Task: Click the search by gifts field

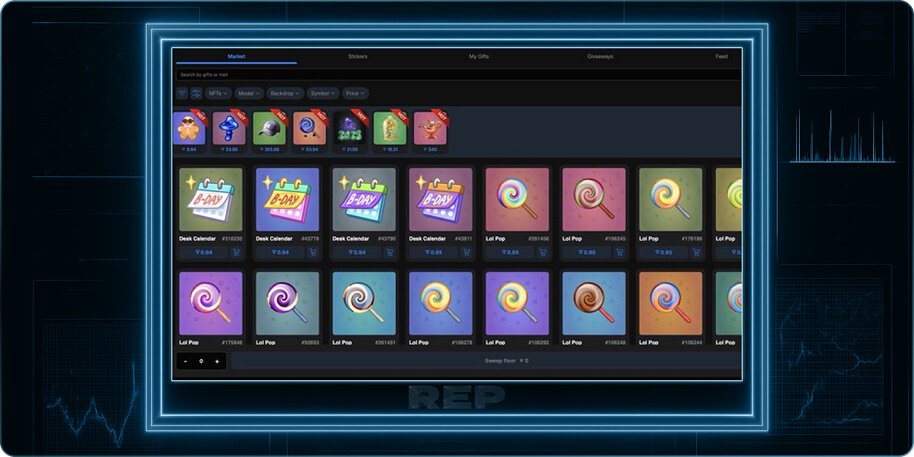Action: coord(400,75)
